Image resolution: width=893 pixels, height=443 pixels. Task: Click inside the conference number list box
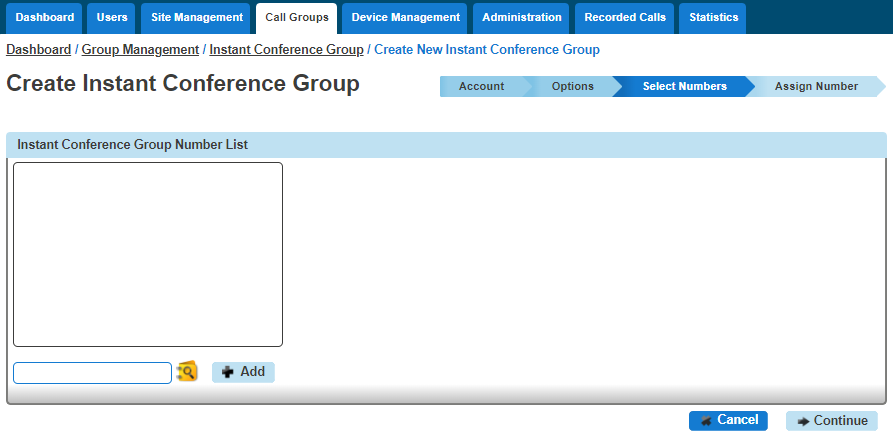click(148, 255)
